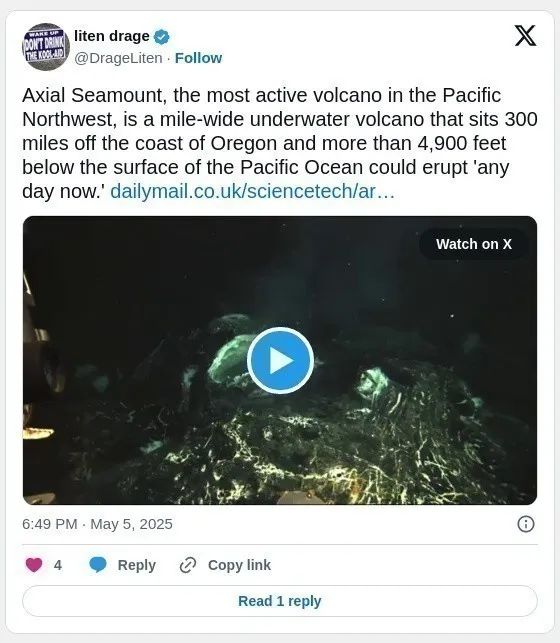Click the chain link copy icon

click(x=188, y=565)
